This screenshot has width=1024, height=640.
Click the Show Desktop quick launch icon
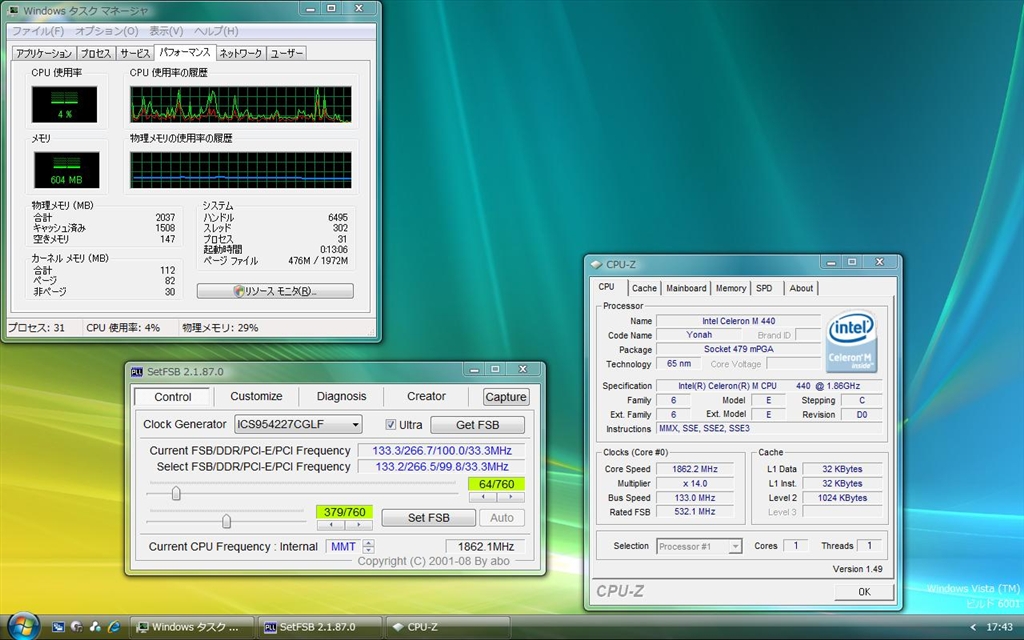click(x=59, y=627)
